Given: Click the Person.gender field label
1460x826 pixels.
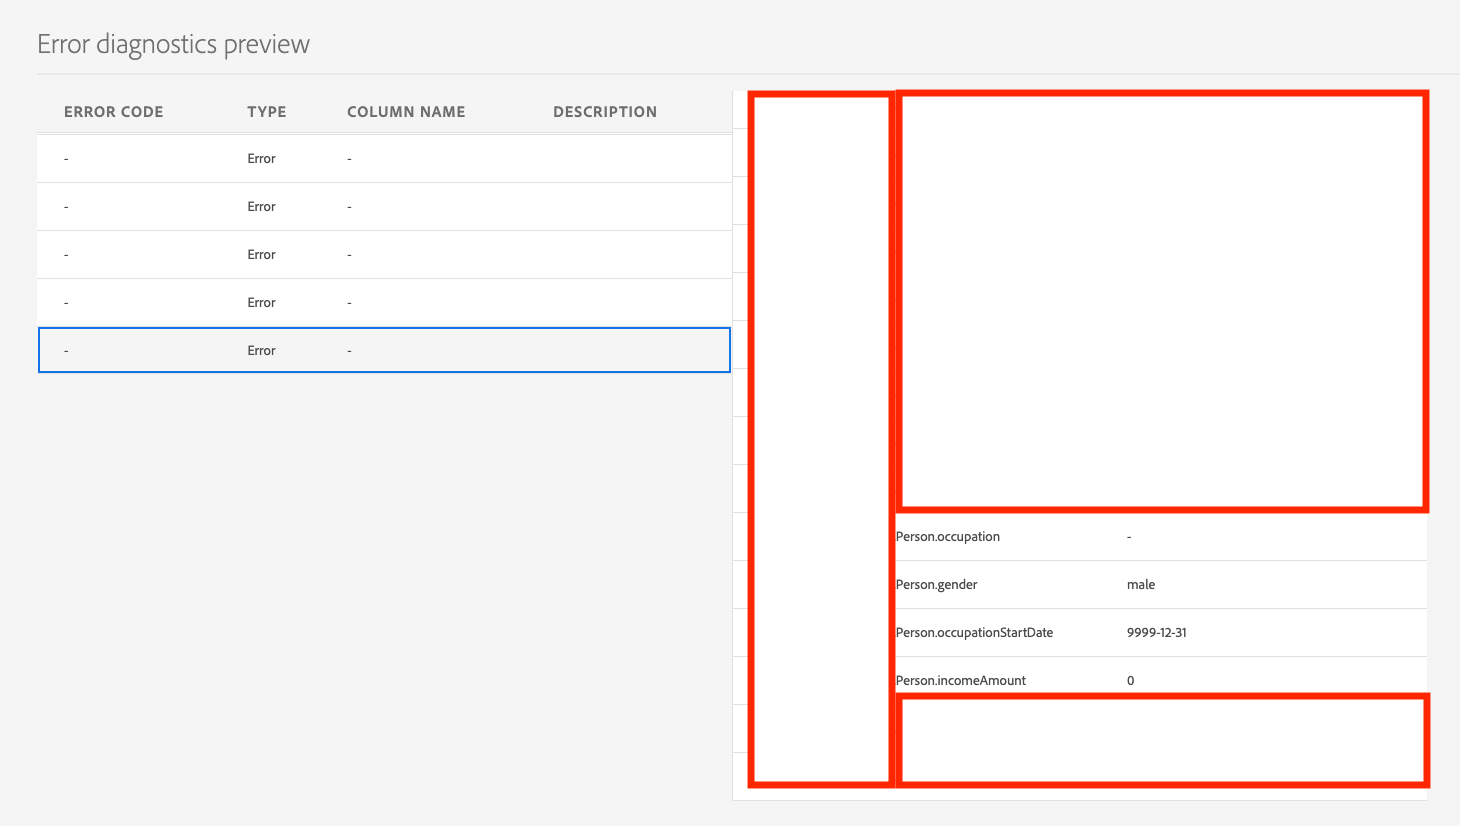Looking at the screenshot, I should [x=936, y=585].
